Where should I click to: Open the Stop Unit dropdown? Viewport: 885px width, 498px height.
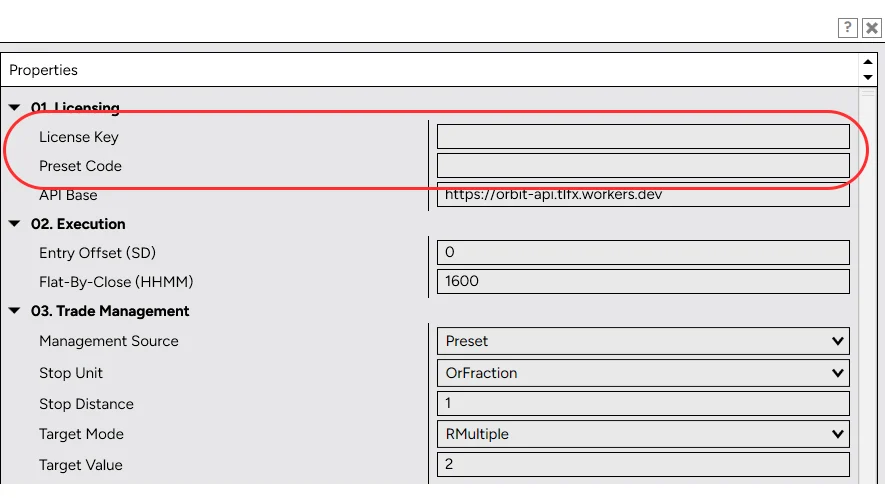click(x=643, y=373)
